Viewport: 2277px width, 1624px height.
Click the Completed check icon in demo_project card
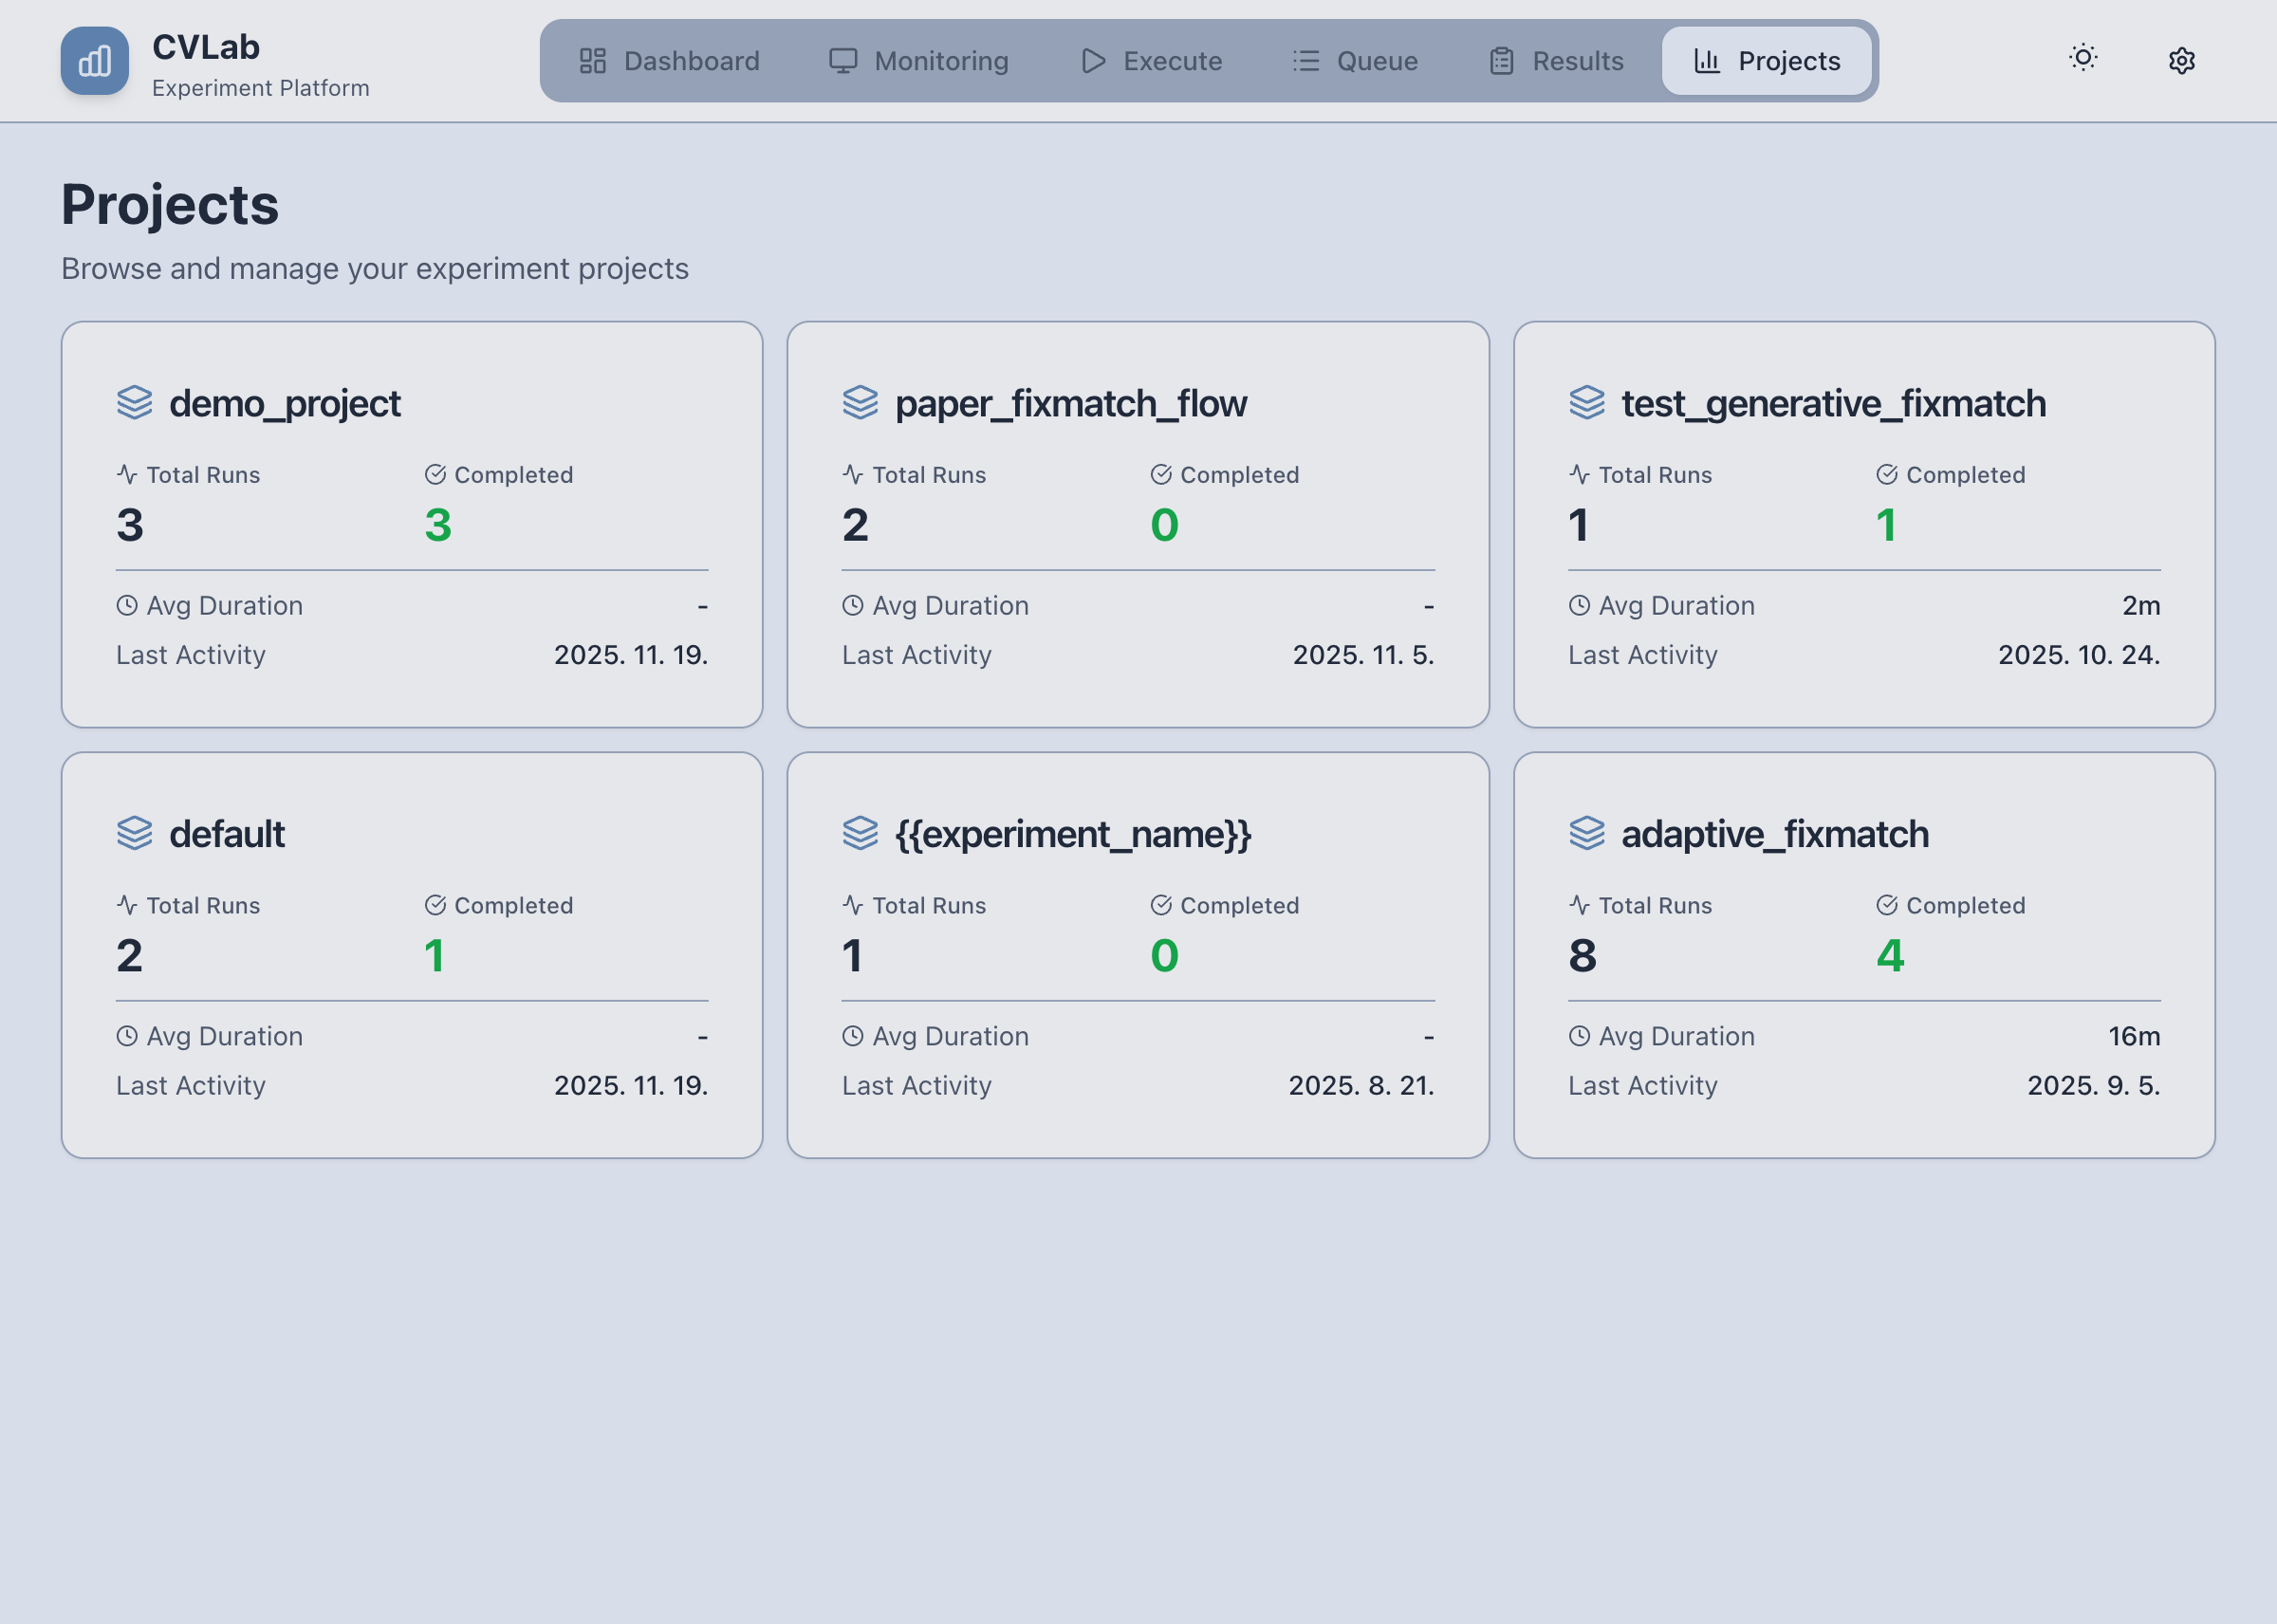click(x=435, y=474)
